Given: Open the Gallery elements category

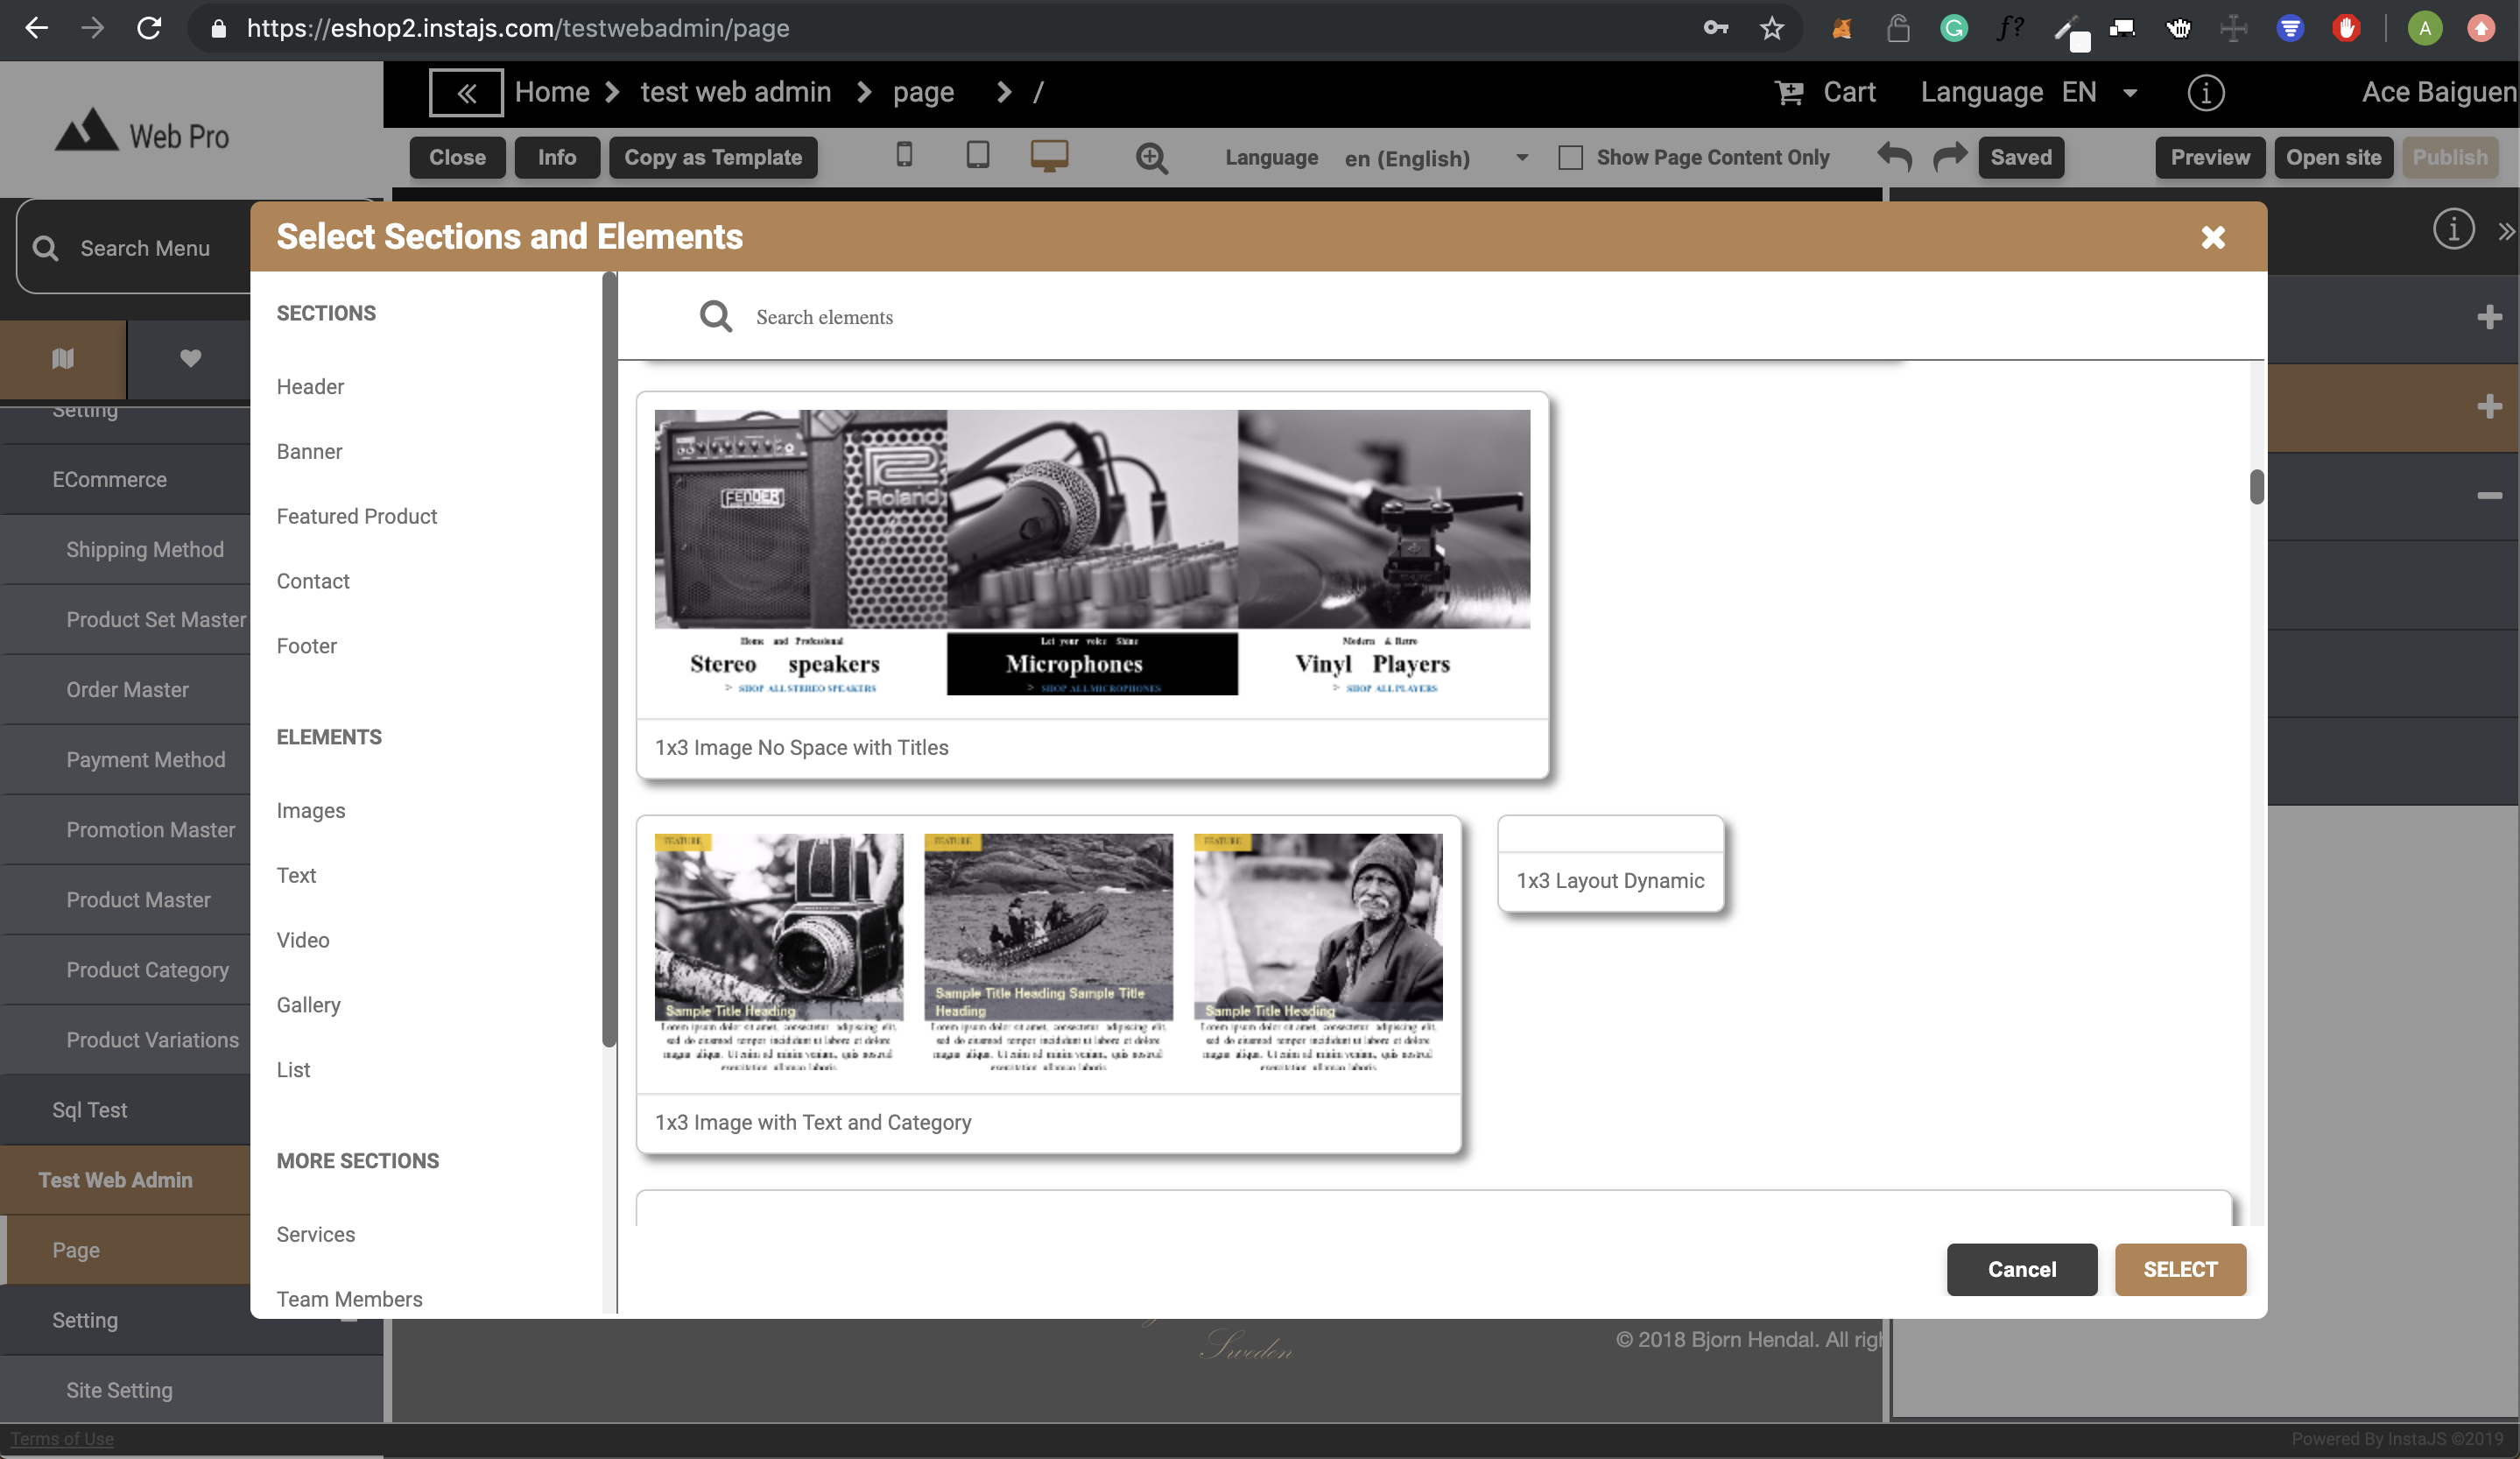Looking at the screenshot, I should pyautogui.click(x=308, y=1005).
